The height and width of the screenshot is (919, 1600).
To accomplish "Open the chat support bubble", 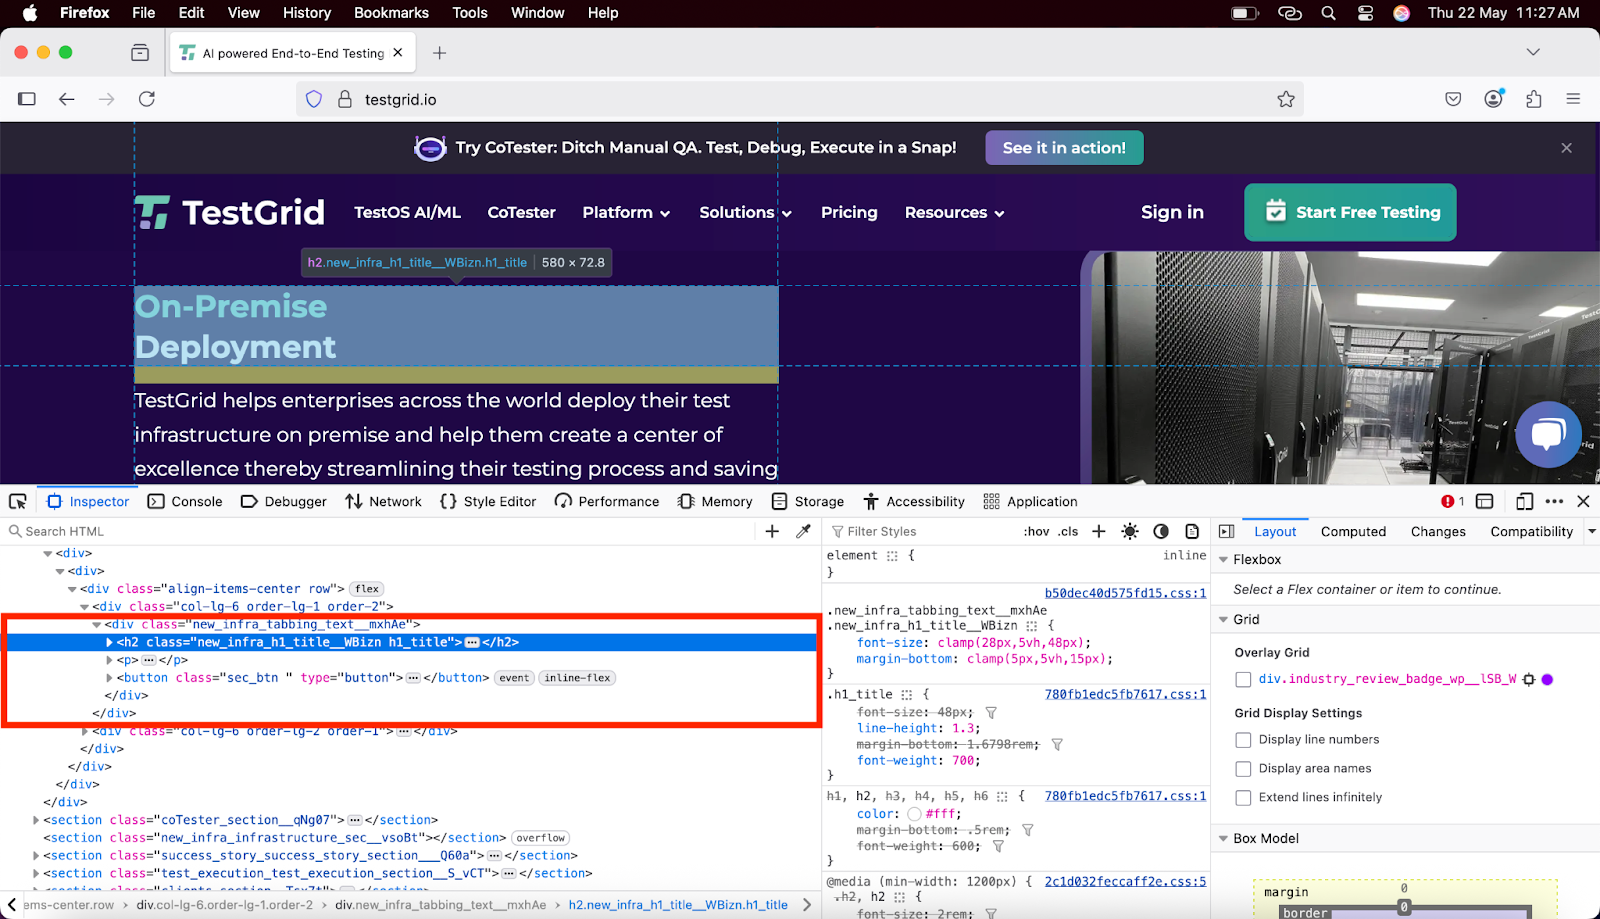I will pos(1548,434).
